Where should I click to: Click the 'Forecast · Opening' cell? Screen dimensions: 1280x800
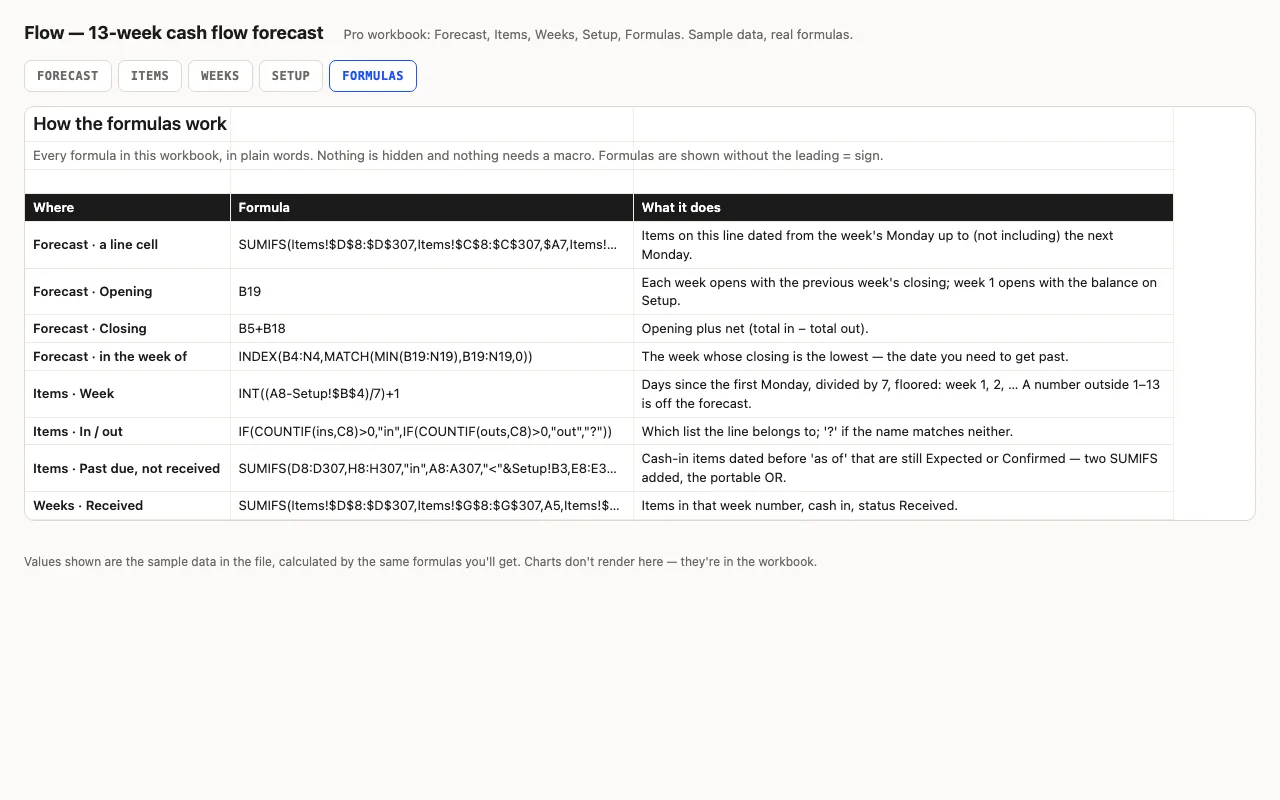pyautogui.click(x=128, y=292)
